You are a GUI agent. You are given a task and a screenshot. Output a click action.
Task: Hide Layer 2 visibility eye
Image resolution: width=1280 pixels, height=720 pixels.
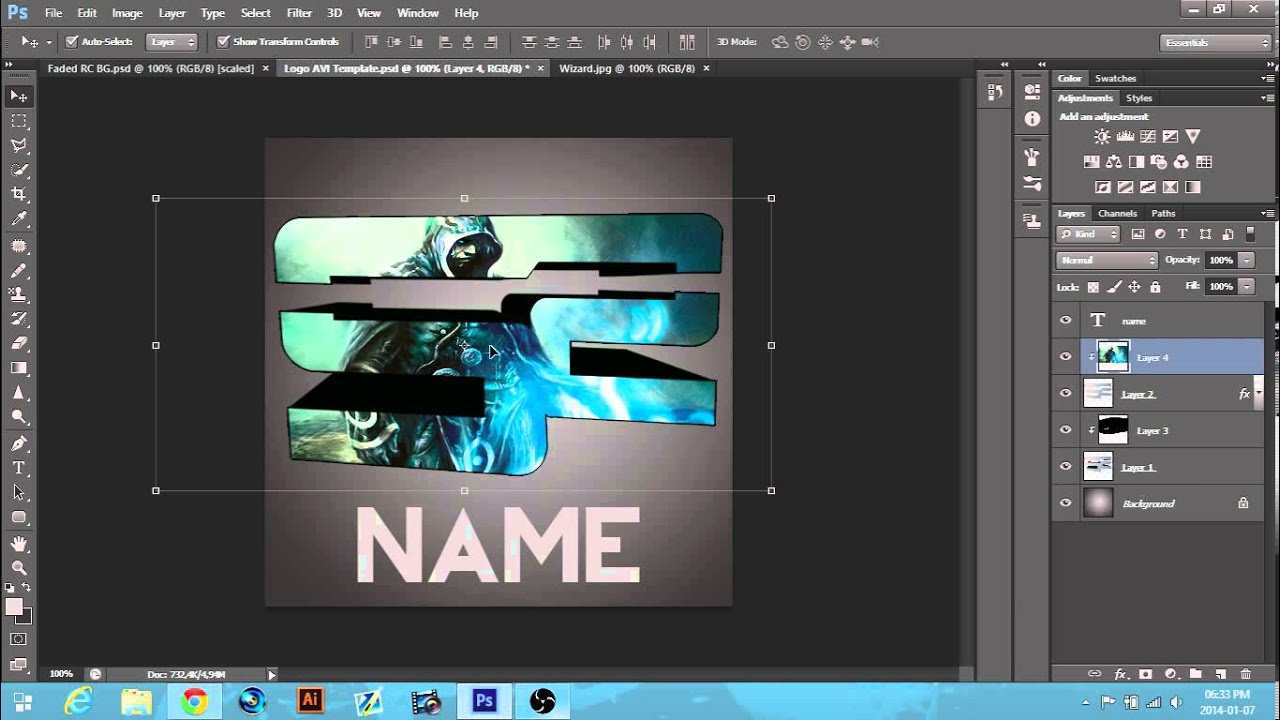pyautogui.click(x=1065, y=394)
